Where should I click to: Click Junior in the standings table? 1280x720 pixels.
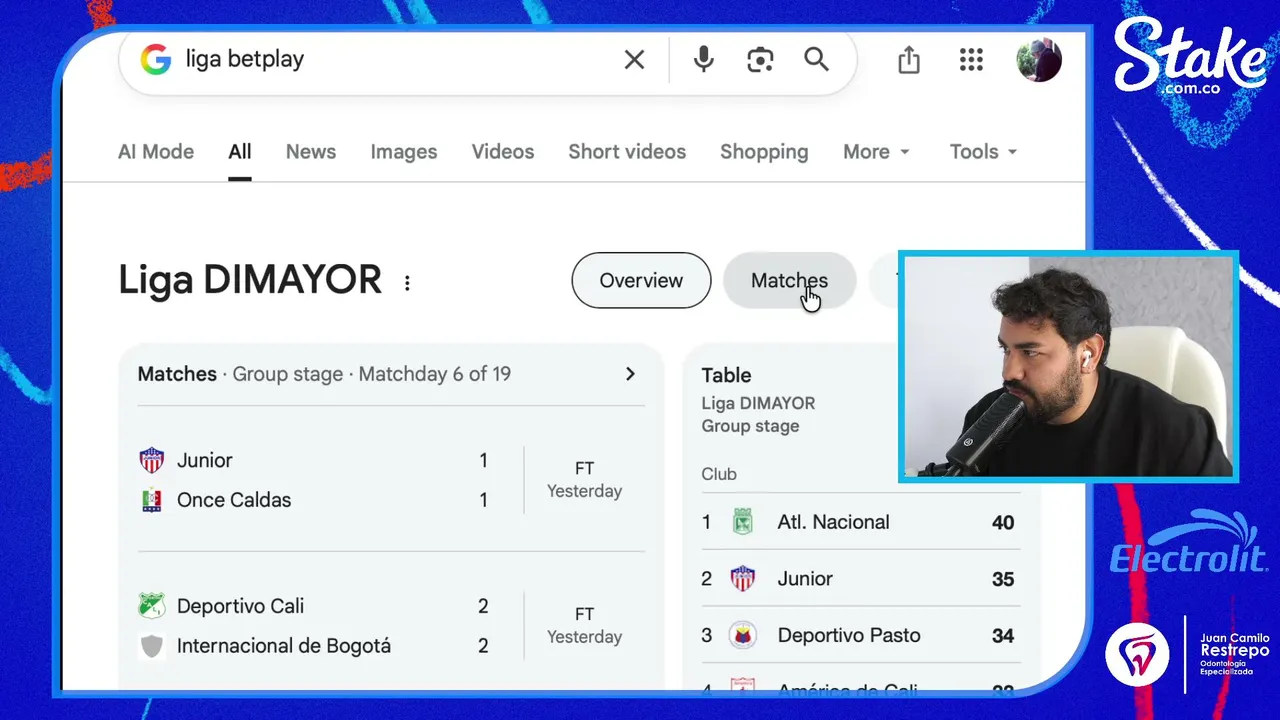coord(805,579)
